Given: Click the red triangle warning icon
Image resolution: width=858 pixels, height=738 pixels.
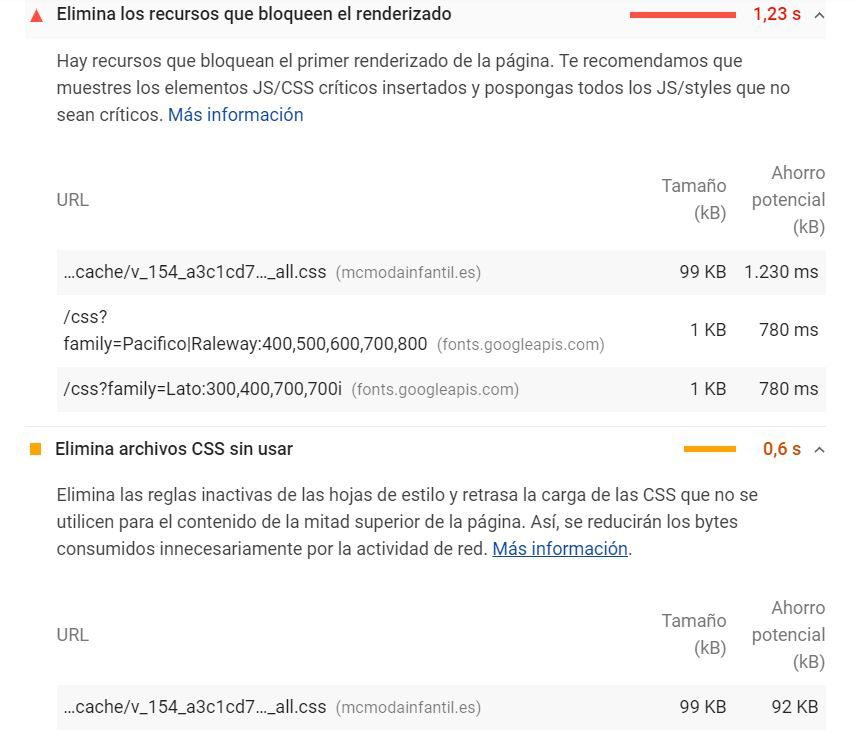Looking at the screenshot, I should click(37, 15).
